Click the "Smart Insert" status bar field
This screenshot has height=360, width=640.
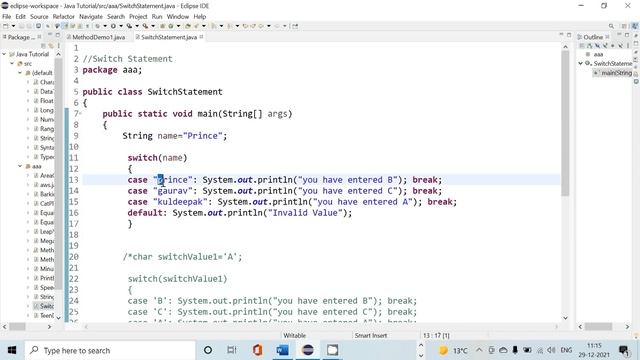[x=371, y=336]
